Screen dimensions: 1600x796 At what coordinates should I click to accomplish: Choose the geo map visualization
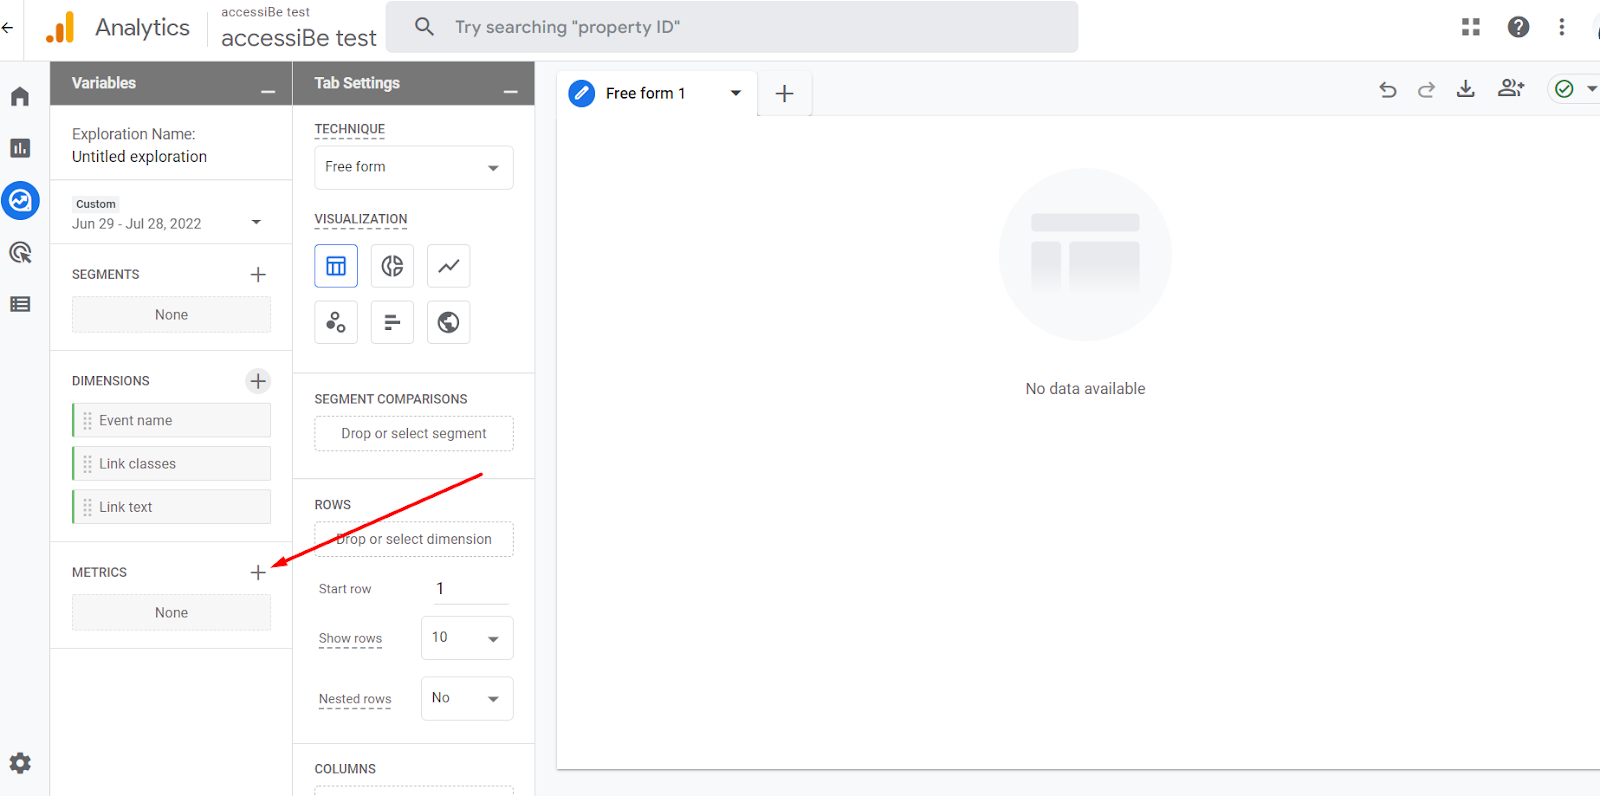tap(448, 322)
